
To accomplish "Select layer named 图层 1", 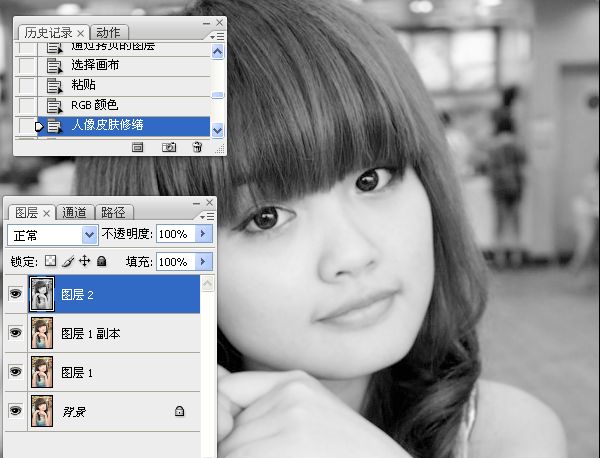I will (x=114, y=372).
